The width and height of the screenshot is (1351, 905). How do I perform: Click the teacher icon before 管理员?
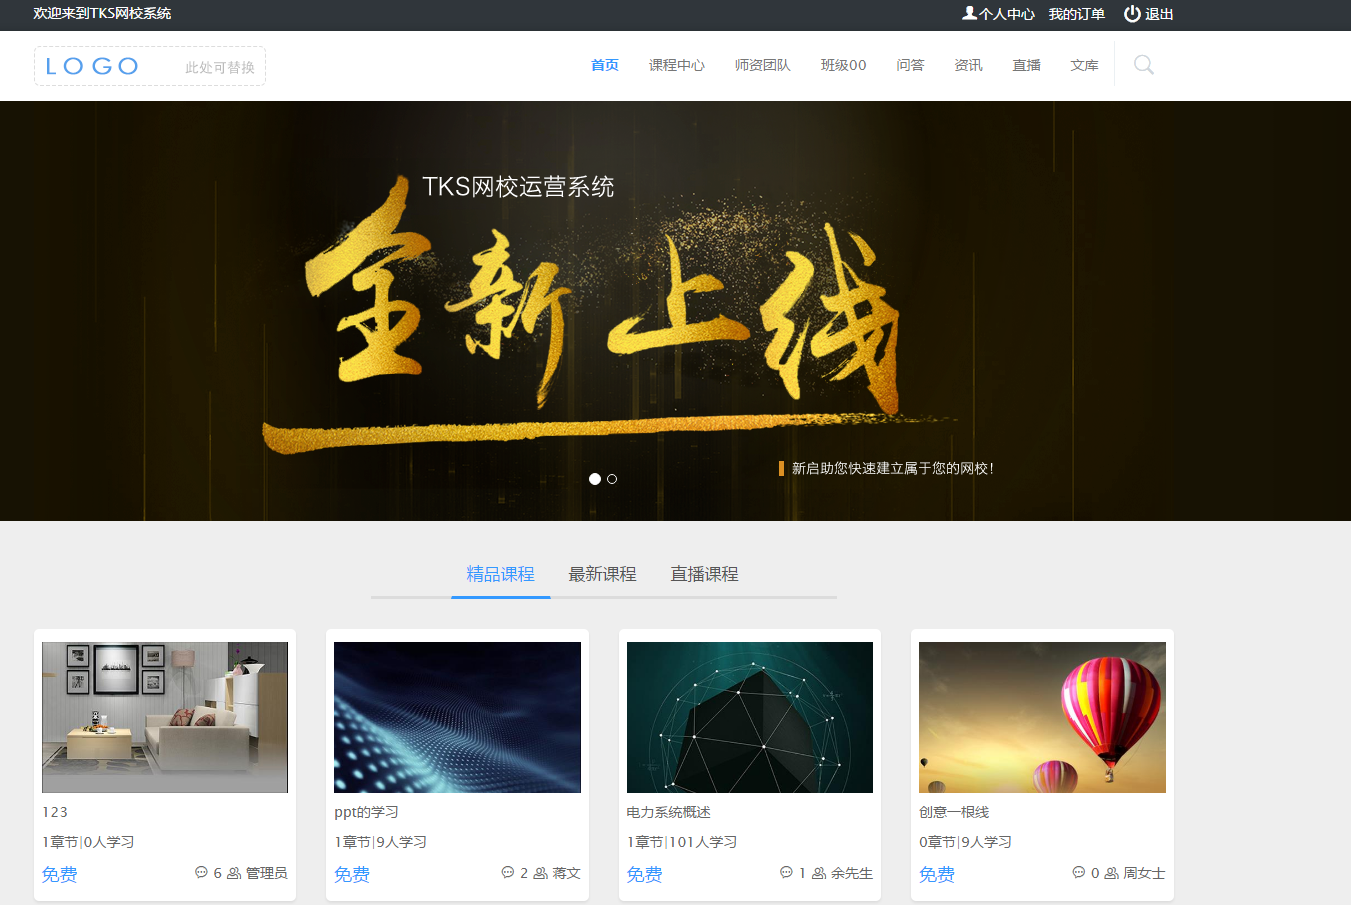[x=234, y=873]
